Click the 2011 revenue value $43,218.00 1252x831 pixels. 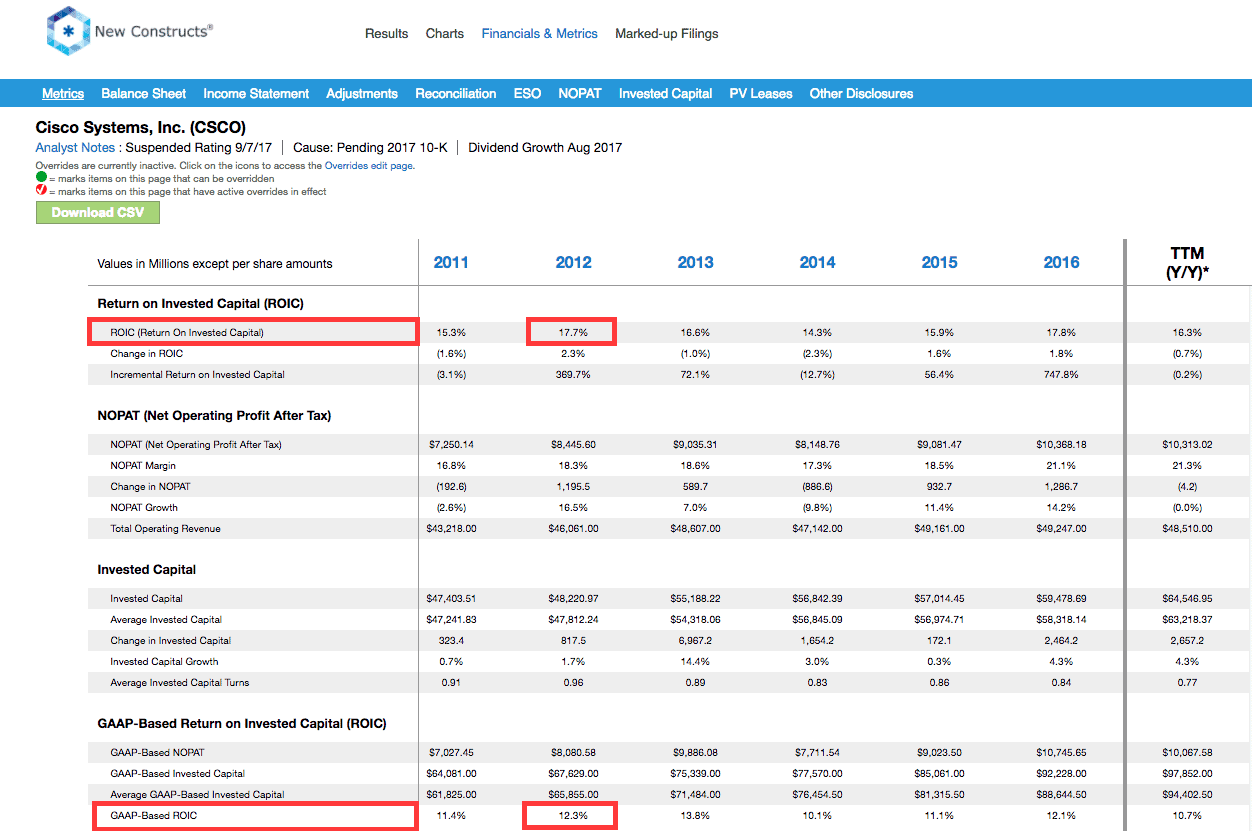[x=451, y=529]
